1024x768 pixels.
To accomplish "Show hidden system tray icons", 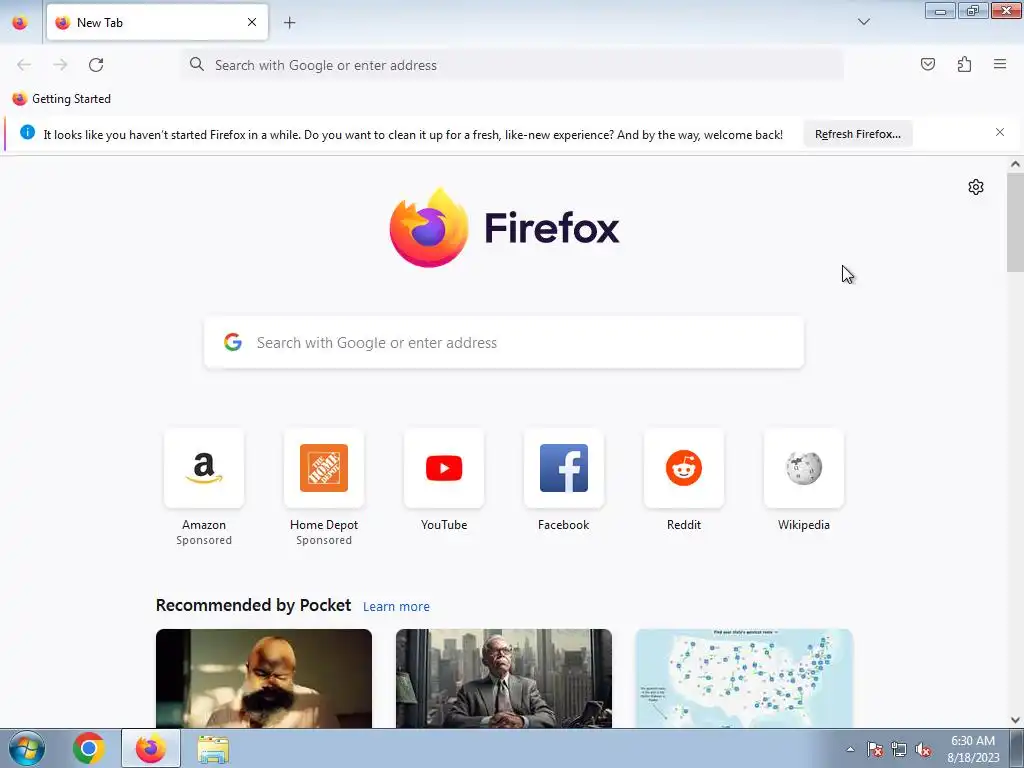I will (x=850, y=749).
